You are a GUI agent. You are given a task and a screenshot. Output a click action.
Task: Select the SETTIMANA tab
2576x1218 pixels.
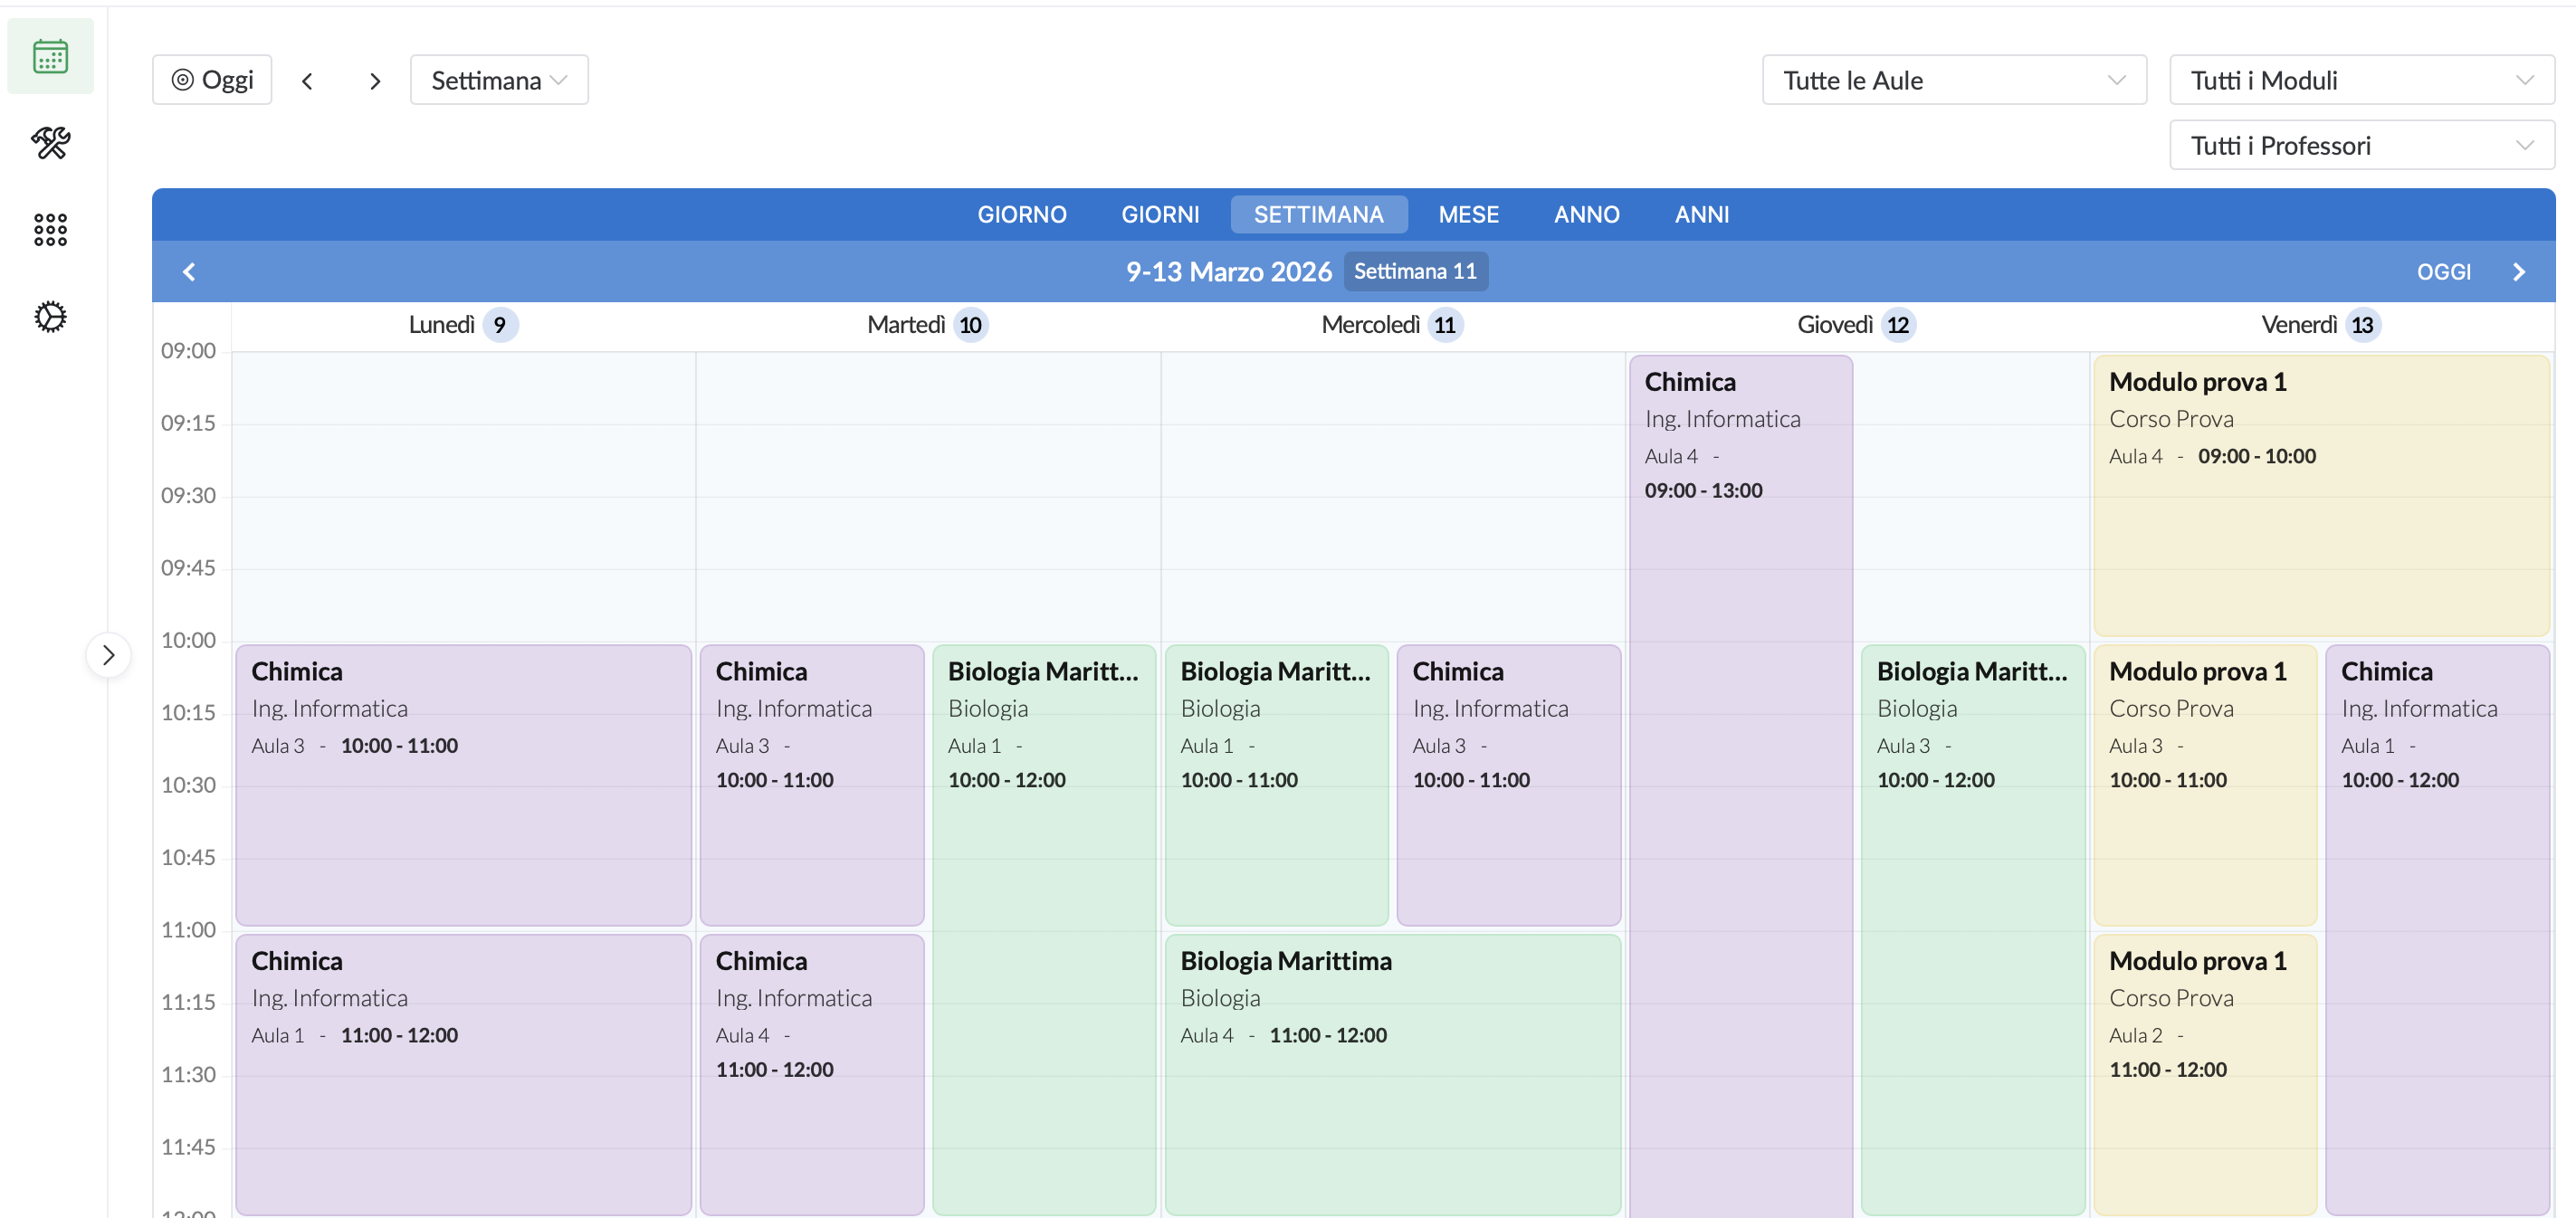click(x=1319, y=214)
